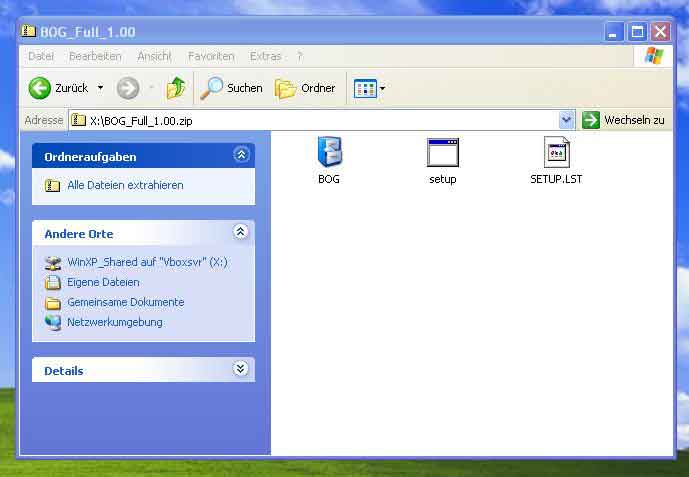Image resolution: width=689 pixels, height=477 pixels.
Task: Go up one folder level
Action: click(x=176, y=88)
